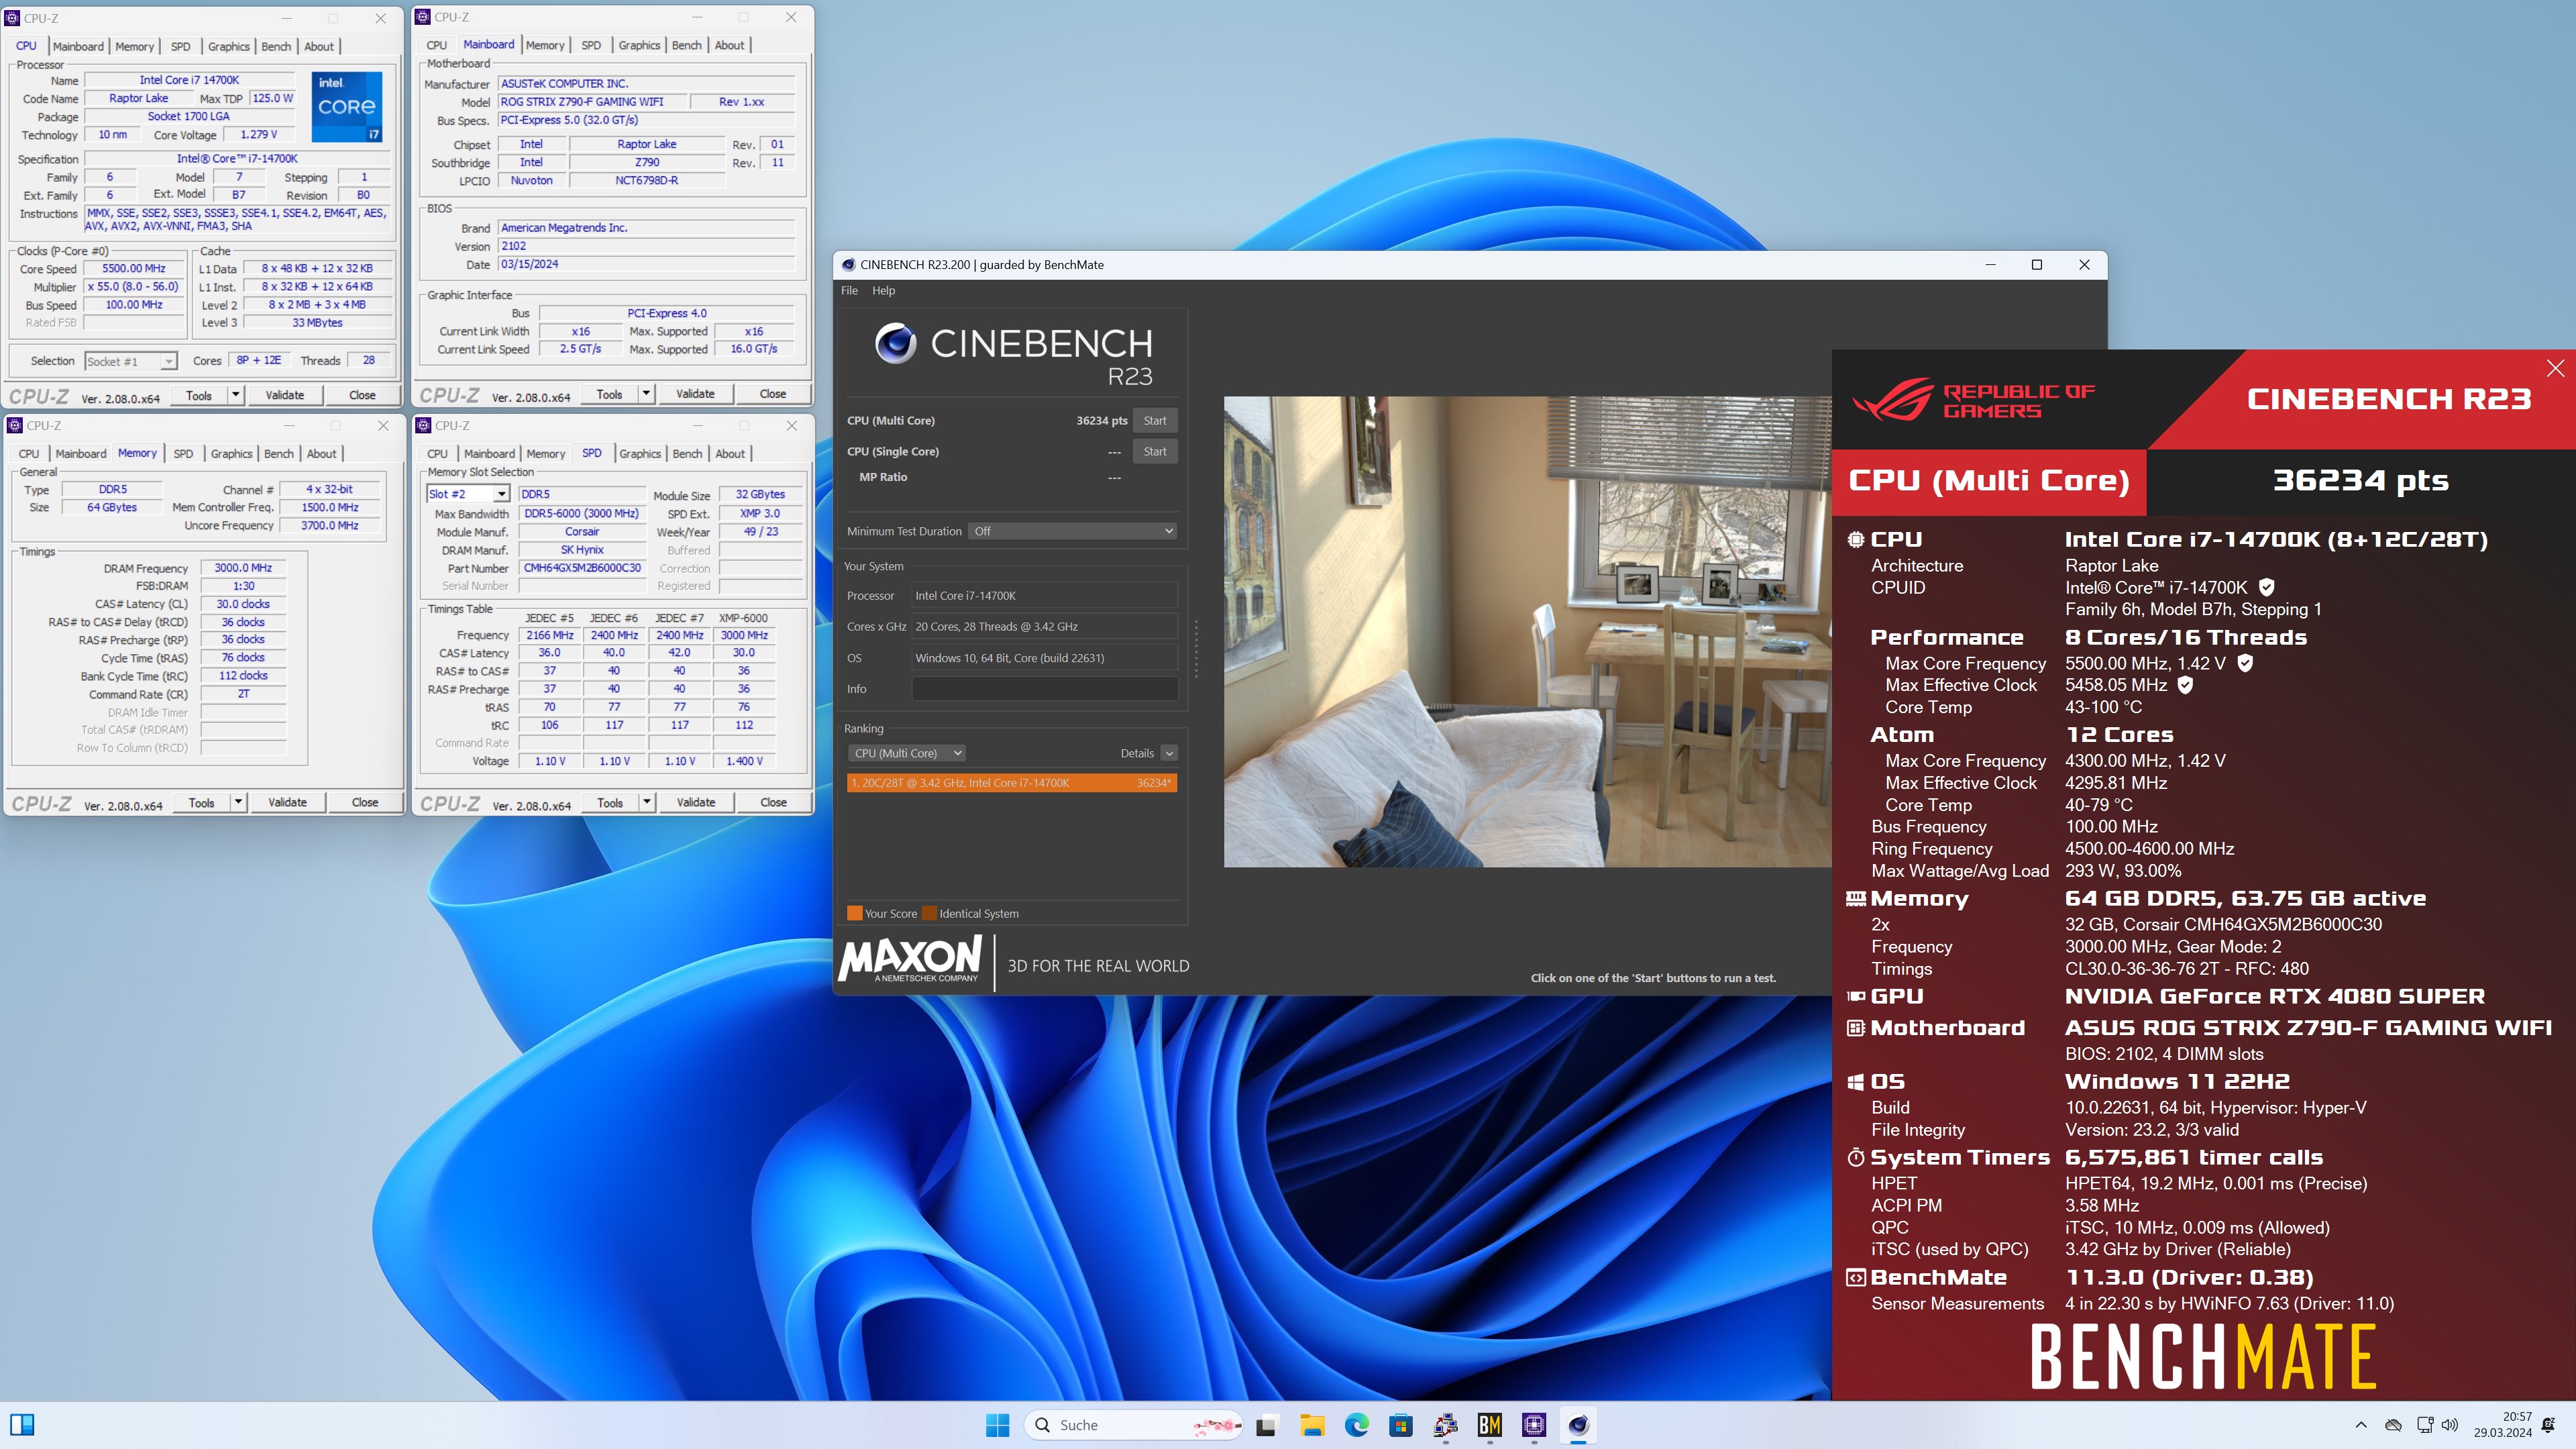Expand the ranking Details toggle

pyautogui.click(x=1169, y=753)
